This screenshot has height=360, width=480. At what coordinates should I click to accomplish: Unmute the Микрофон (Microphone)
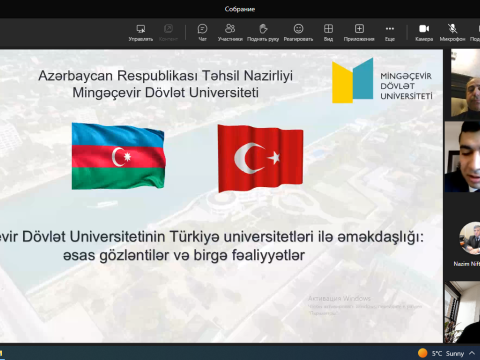pyautogui.click(x=452, y=33)
